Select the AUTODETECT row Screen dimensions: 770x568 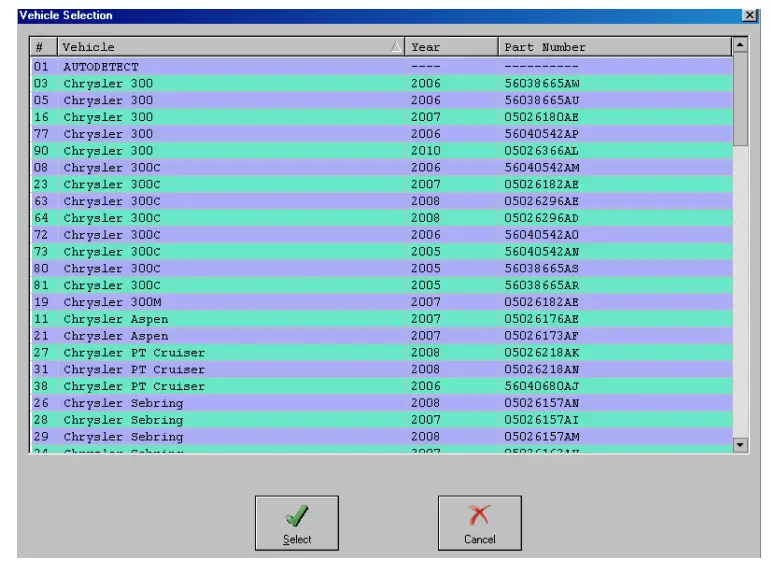coord(381,66)
